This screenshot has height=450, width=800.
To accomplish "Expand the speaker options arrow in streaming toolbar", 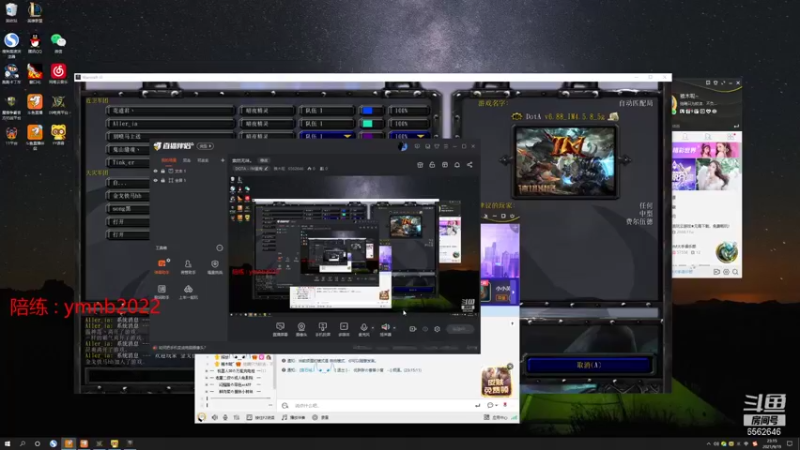I will point(394,328).
